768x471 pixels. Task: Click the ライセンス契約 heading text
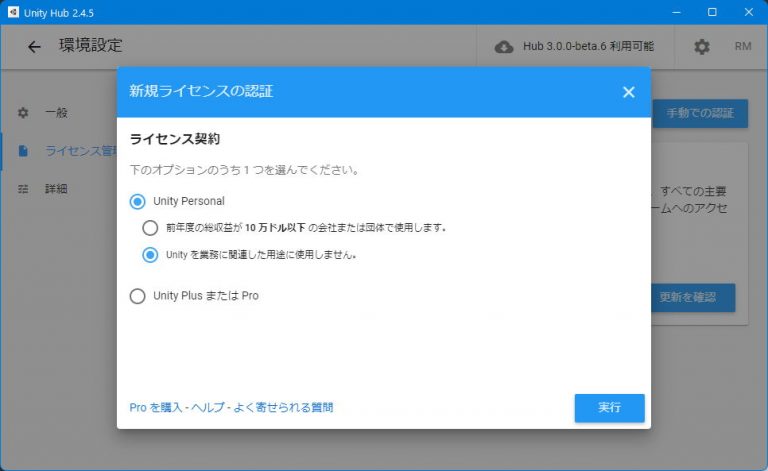pyautogui.click(x=175, y=139)
